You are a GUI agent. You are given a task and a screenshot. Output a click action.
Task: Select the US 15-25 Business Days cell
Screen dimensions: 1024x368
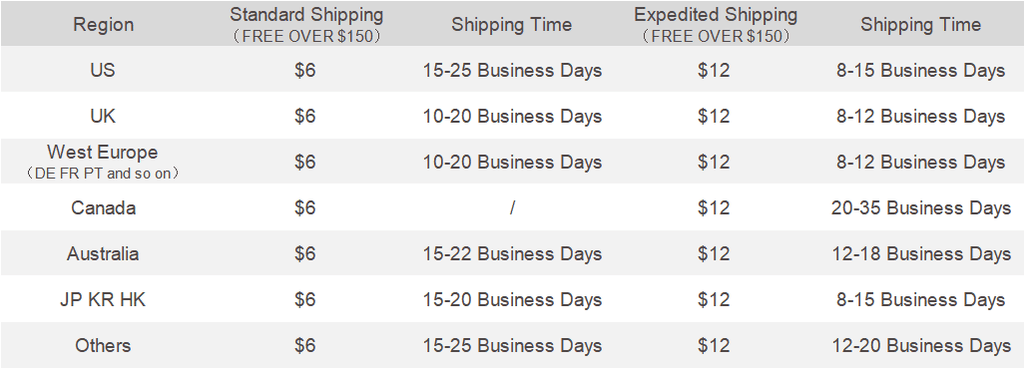(513, 70)
